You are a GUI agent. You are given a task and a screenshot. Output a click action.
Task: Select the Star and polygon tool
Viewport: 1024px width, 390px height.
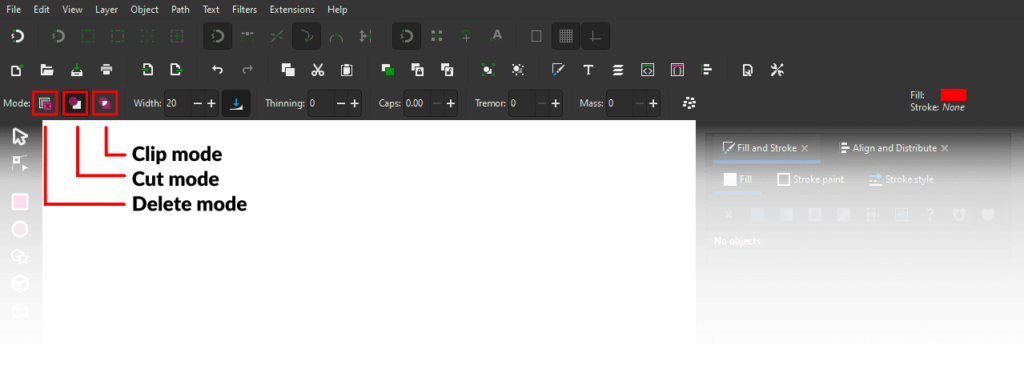[20, 257]
